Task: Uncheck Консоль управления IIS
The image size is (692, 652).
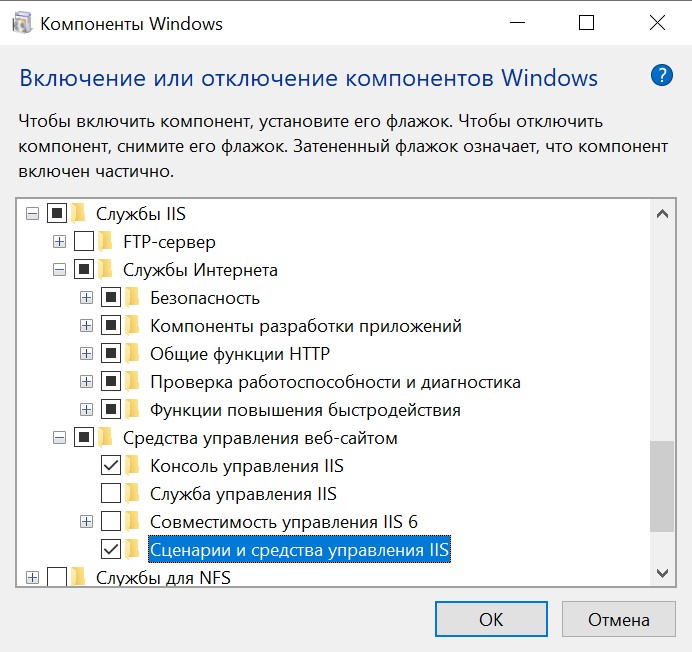Action: pos(111,466)
